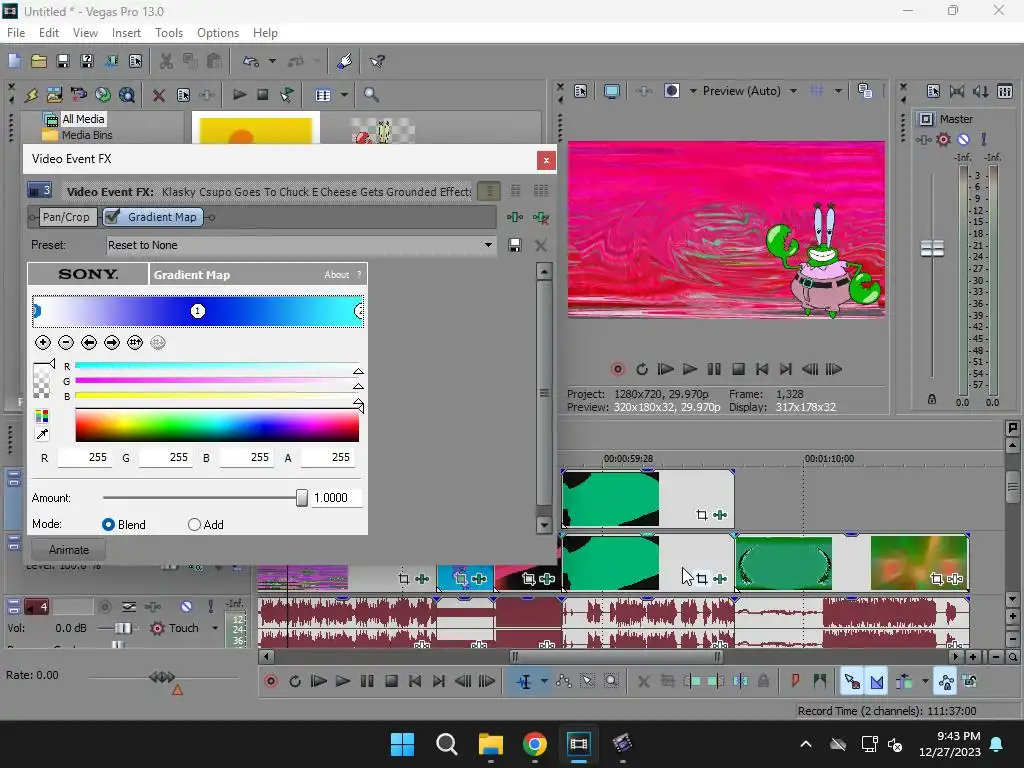Screen dimensions: 1024x768
Task: Save the project using the floppy disk icon
Action: tap(63, 61)
